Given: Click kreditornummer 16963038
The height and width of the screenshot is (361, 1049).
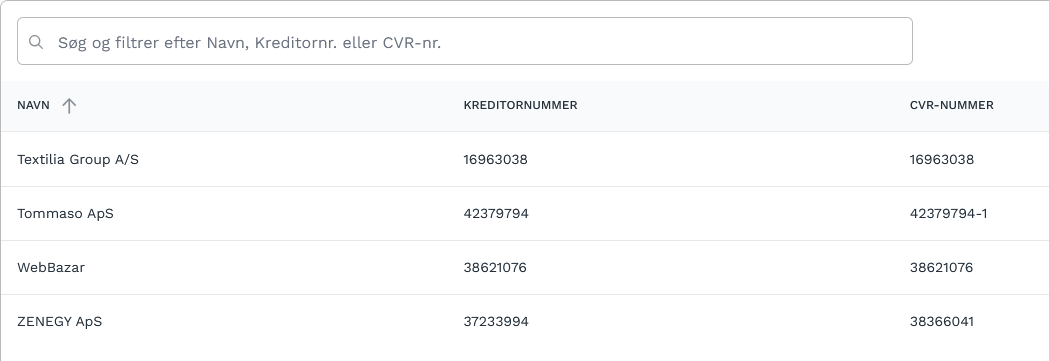Looking at the screenshot, I should coord(495,160).
